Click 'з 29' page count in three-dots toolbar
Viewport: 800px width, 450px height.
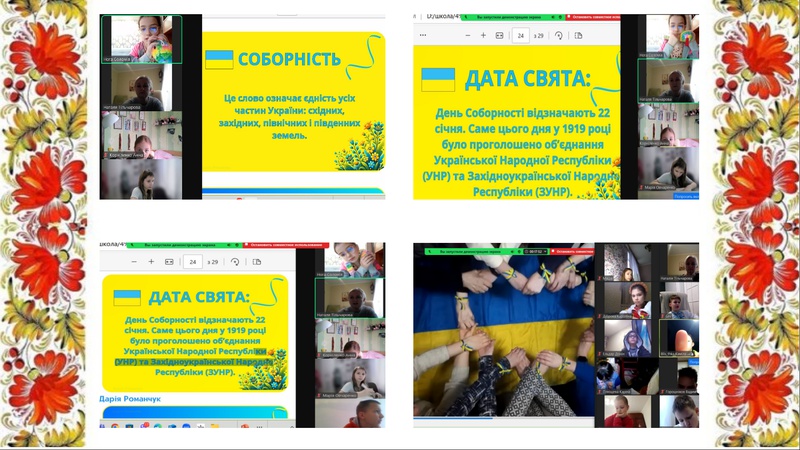pyautogui.click(x=538, y=36)
